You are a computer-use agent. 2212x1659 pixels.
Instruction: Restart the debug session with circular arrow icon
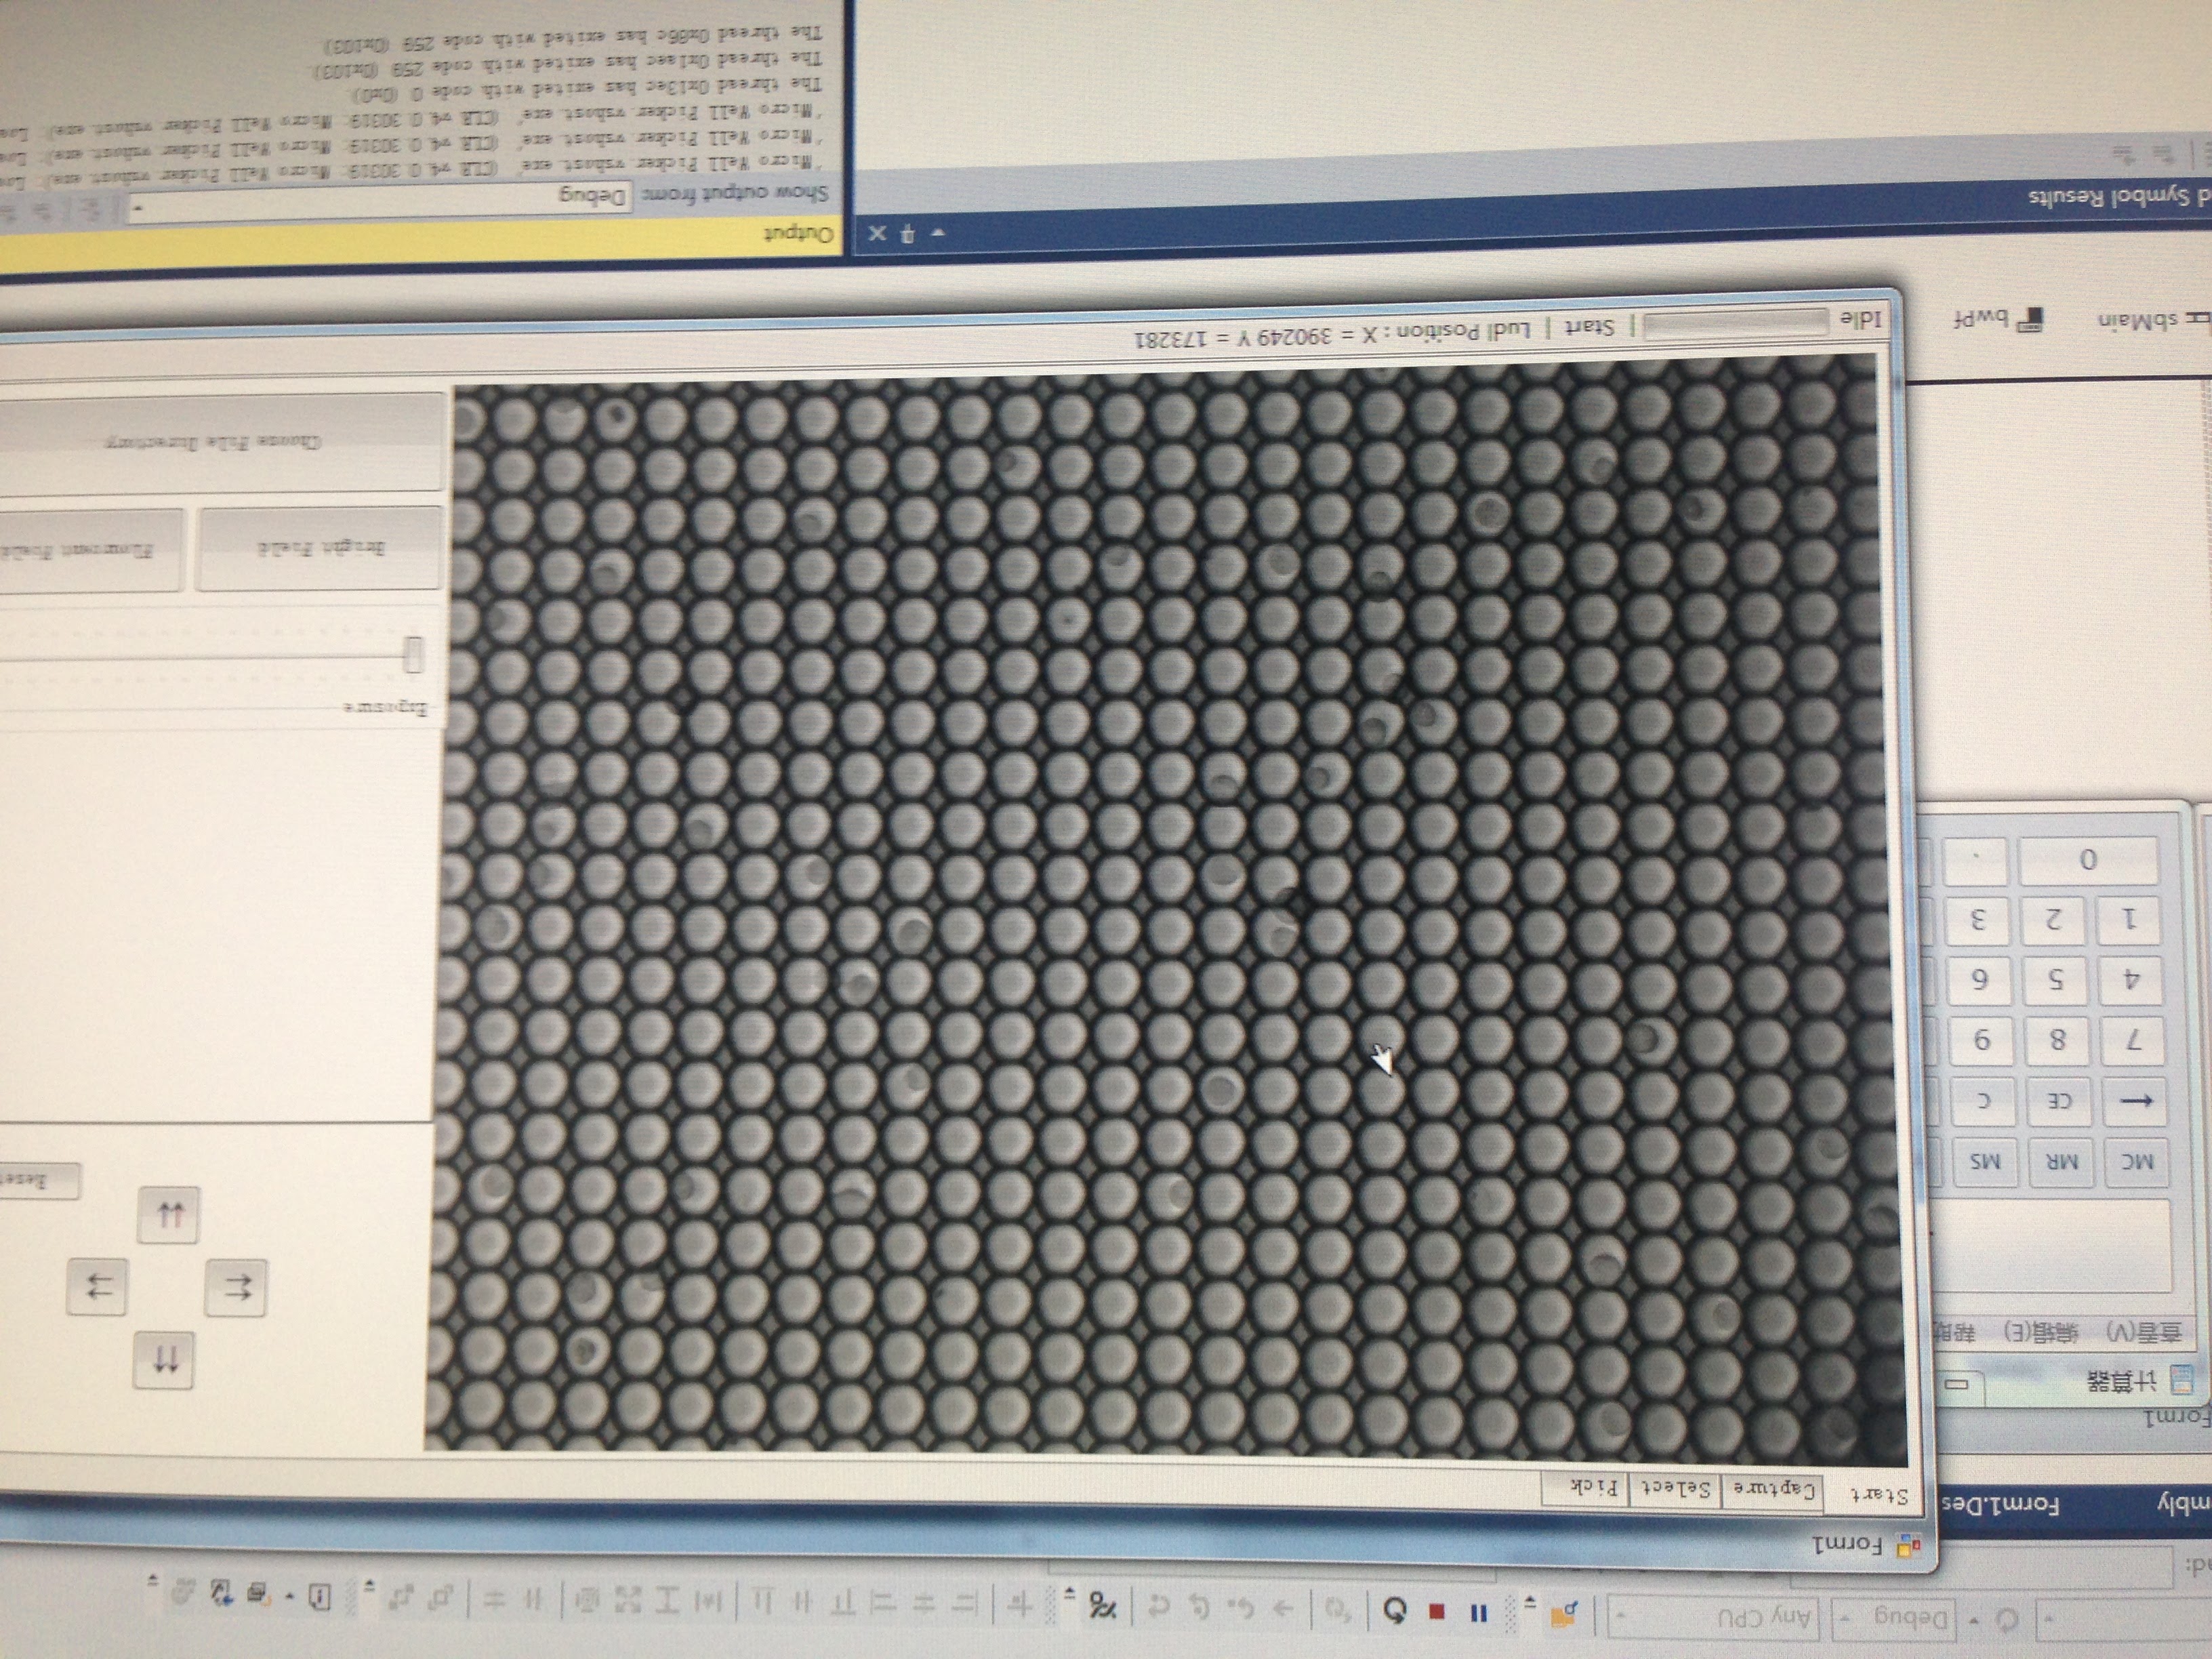(x=1395, y=1613)
